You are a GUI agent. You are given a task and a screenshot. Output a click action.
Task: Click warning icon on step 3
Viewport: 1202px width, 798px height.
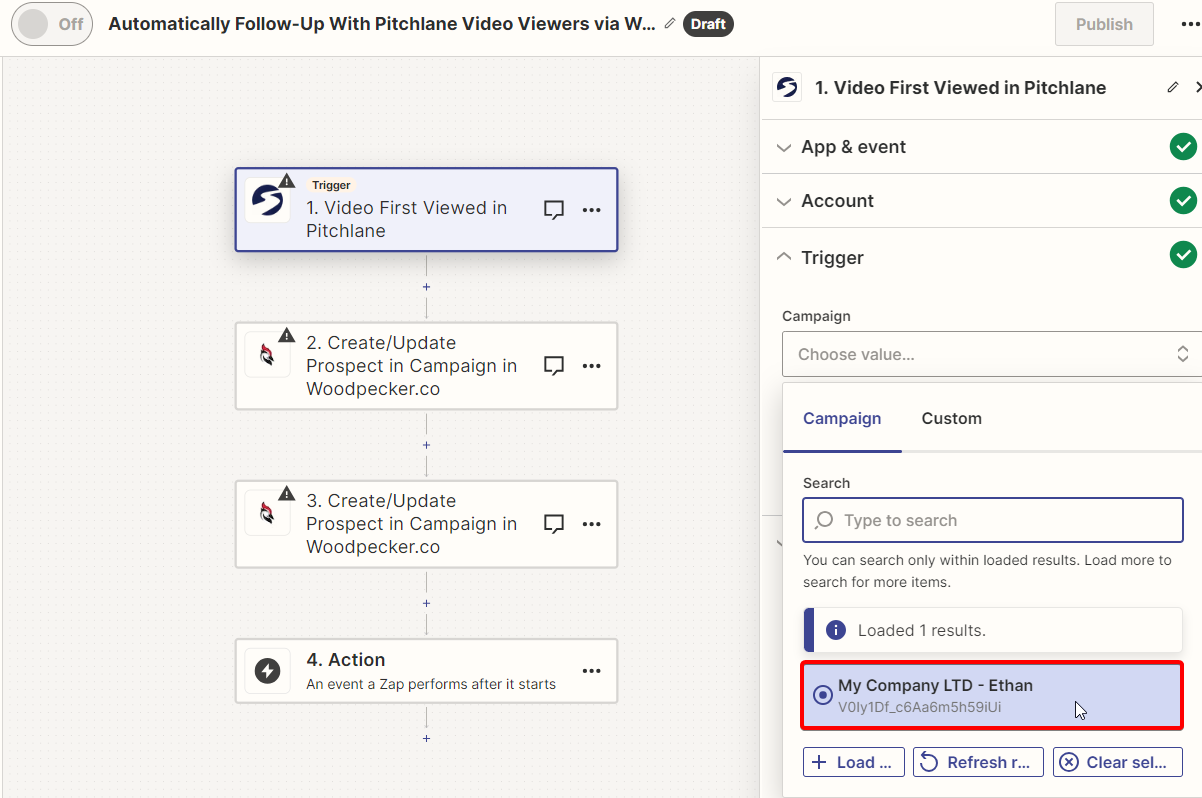coord(287,493)
